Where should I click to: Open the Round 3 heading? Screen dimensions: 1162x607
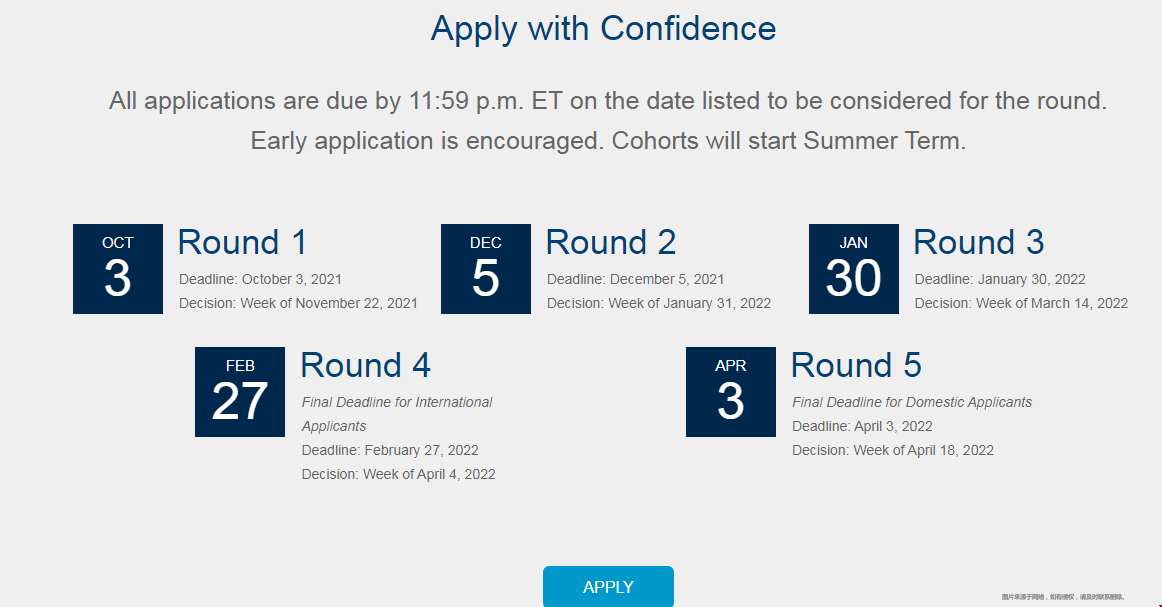[x=979, y=242]
